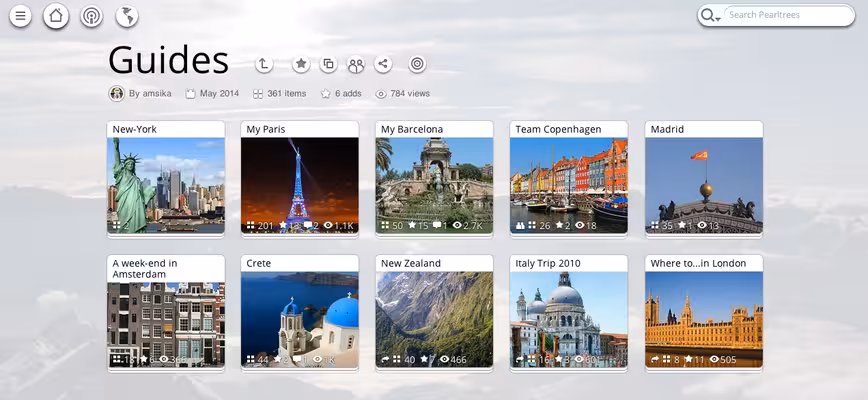Image resolution: width=868 pixels, height=400 pixels.
Task: Open the Italy Trip 2010 collection
Action: point(569,313)
